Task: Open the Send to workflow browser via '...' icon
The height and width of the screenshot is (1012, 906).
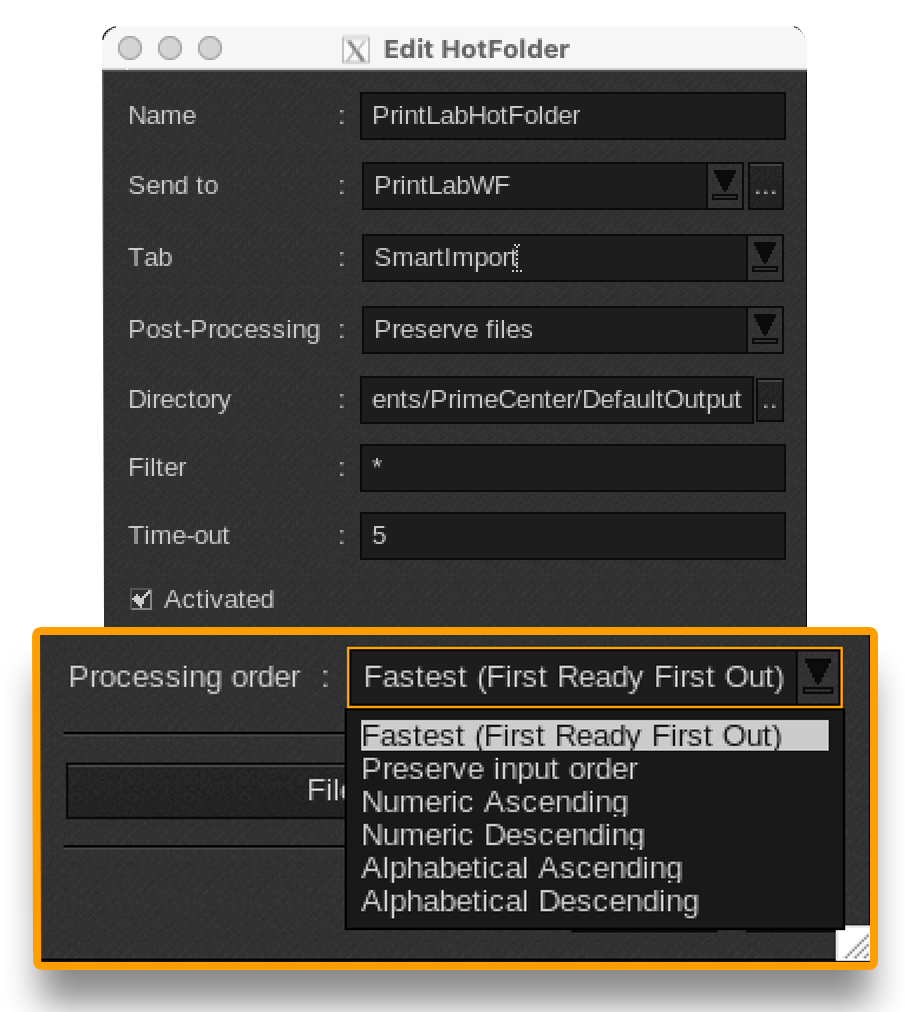Action: [x=765, y=185]
